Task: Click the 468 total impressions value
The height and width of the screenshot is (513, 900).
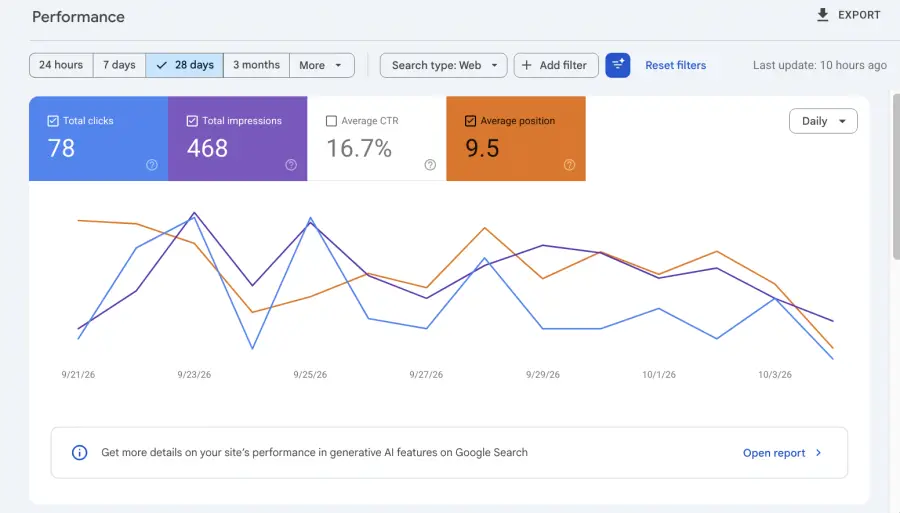Action: (207, 149)
